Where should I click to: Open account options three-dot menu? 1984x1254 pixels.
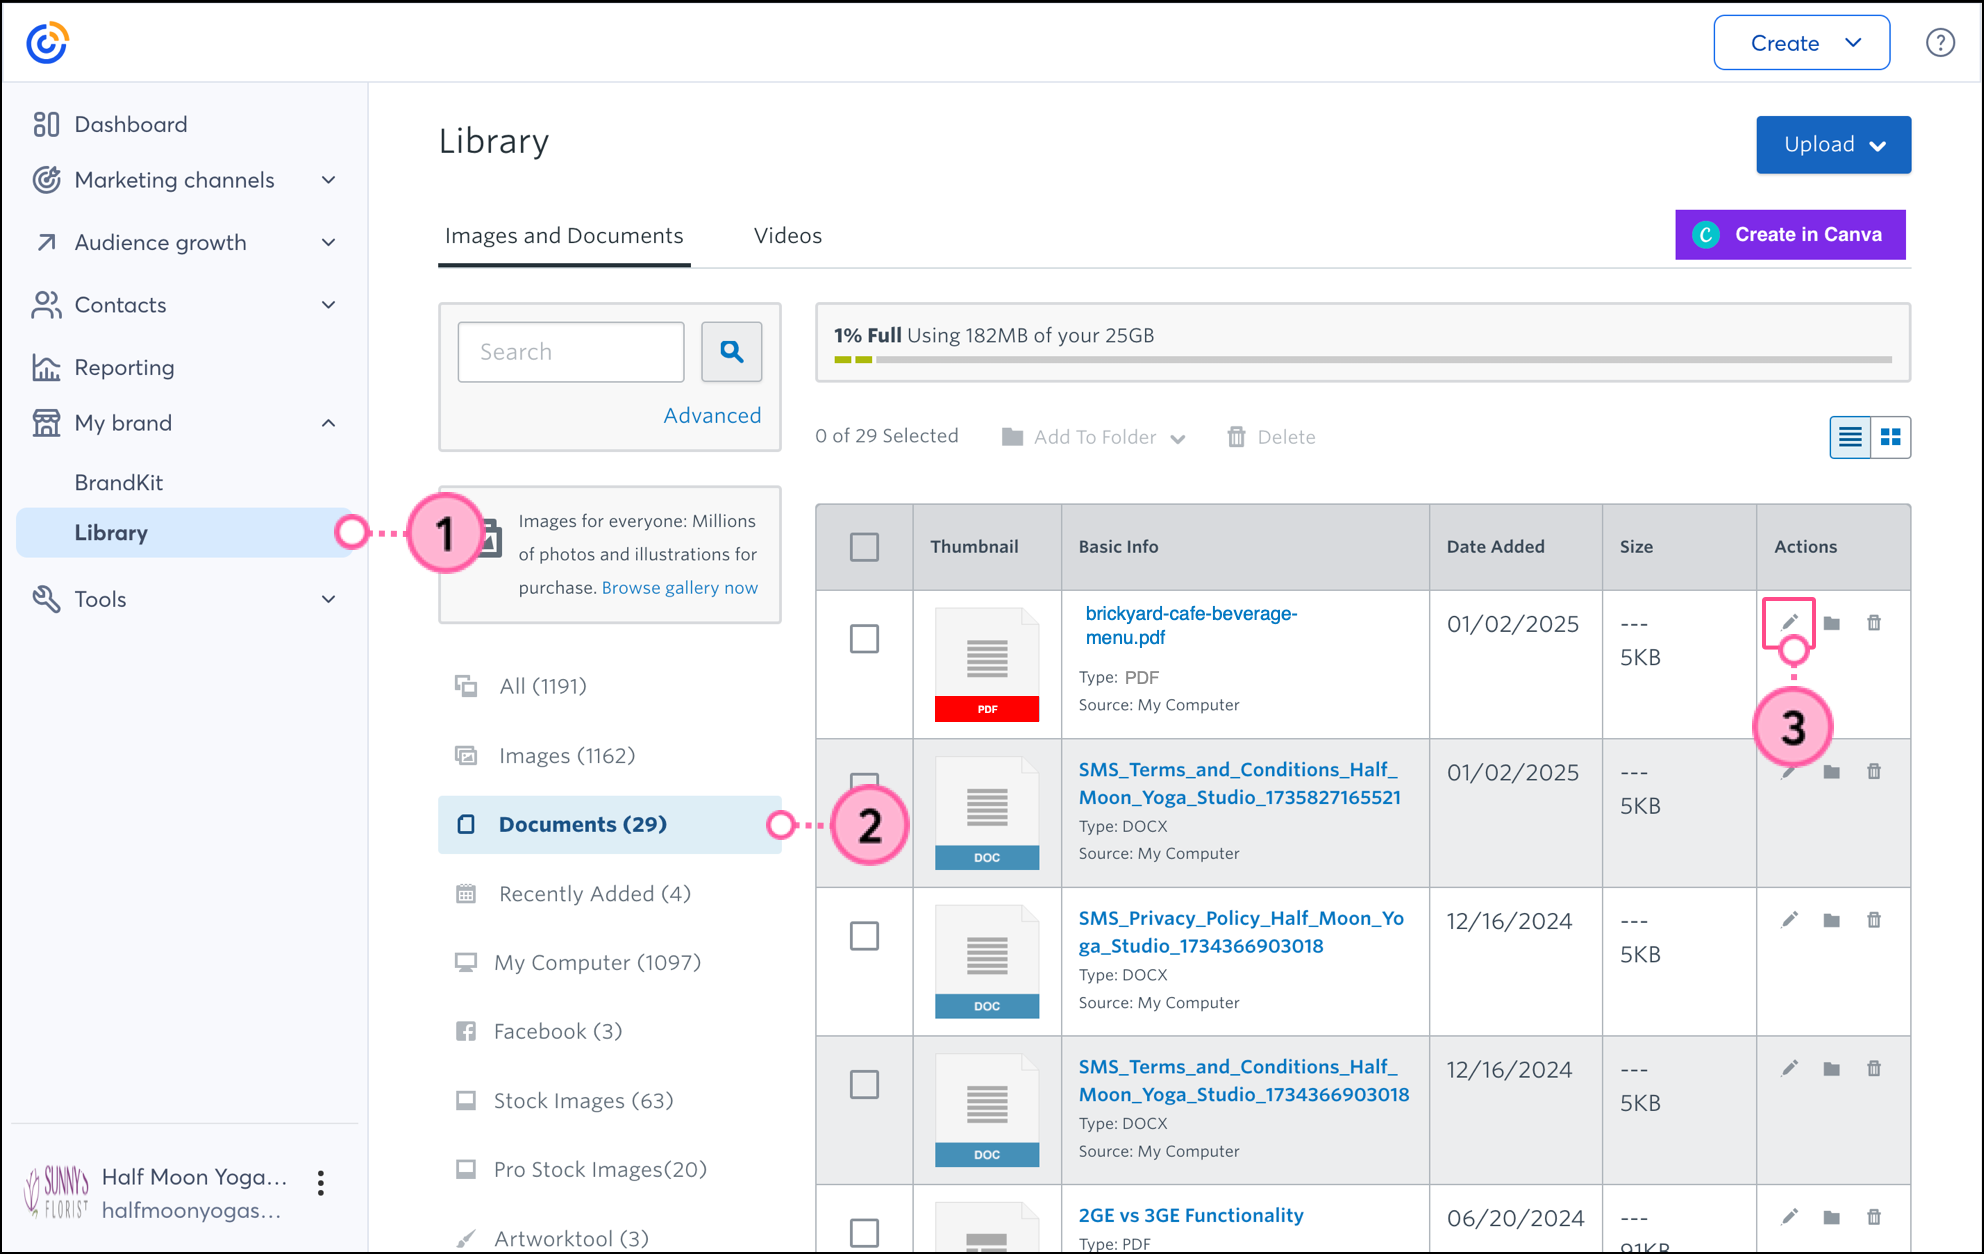[x=320, y=1183]
